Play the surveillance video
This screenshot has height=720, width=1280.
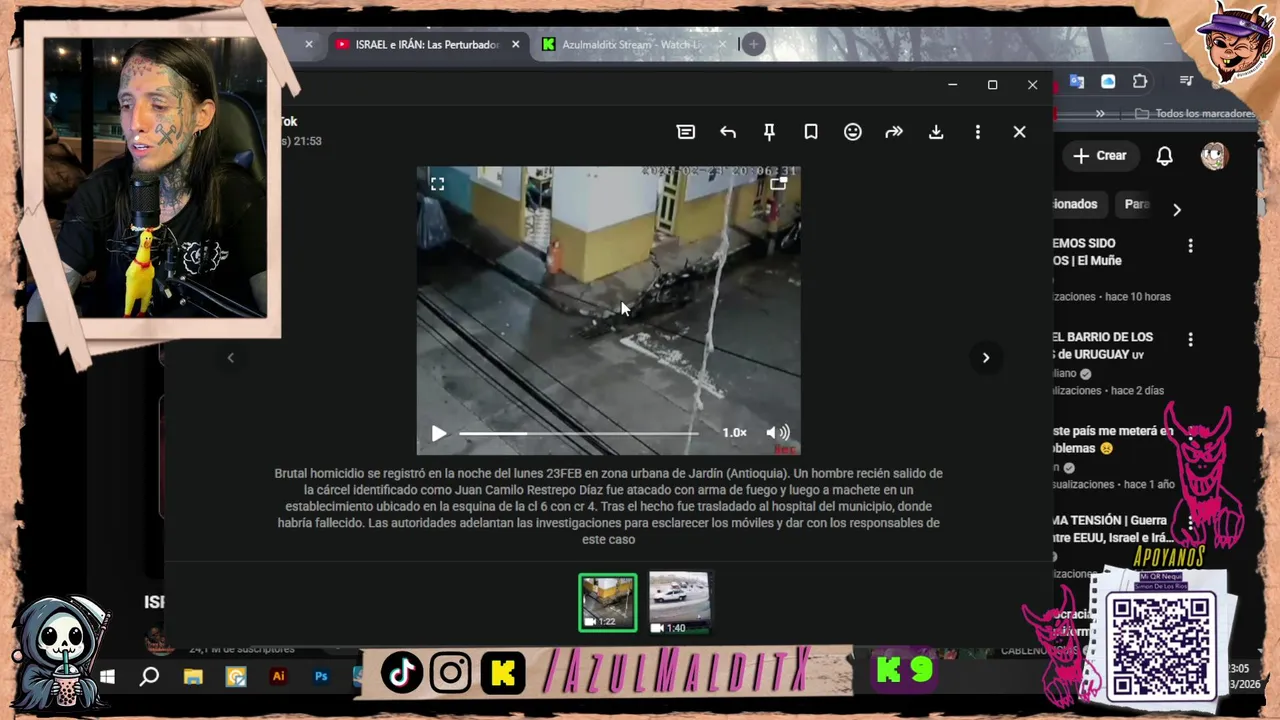pos(438,433)
